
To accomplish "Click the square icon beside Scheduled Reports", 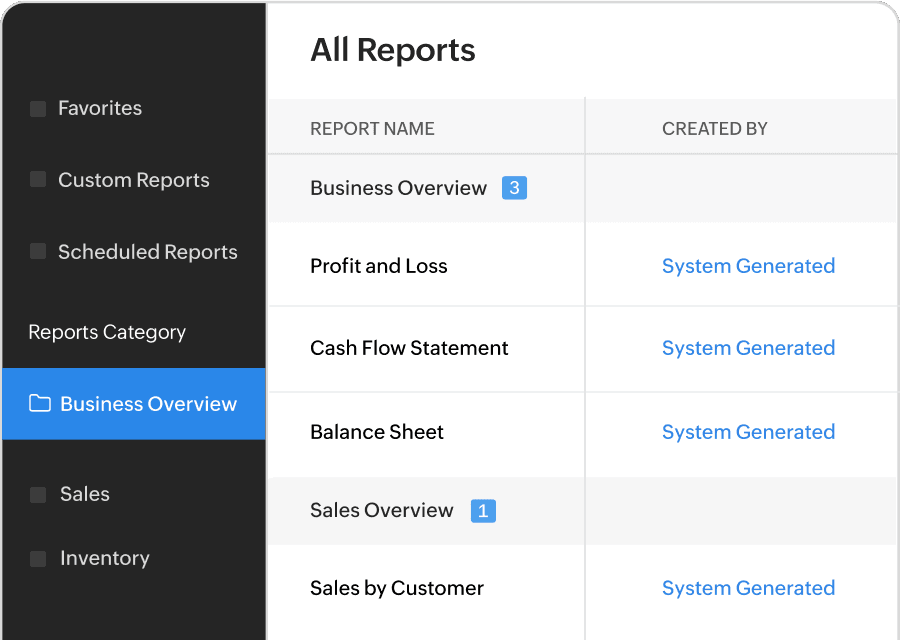I will (38, 251).
